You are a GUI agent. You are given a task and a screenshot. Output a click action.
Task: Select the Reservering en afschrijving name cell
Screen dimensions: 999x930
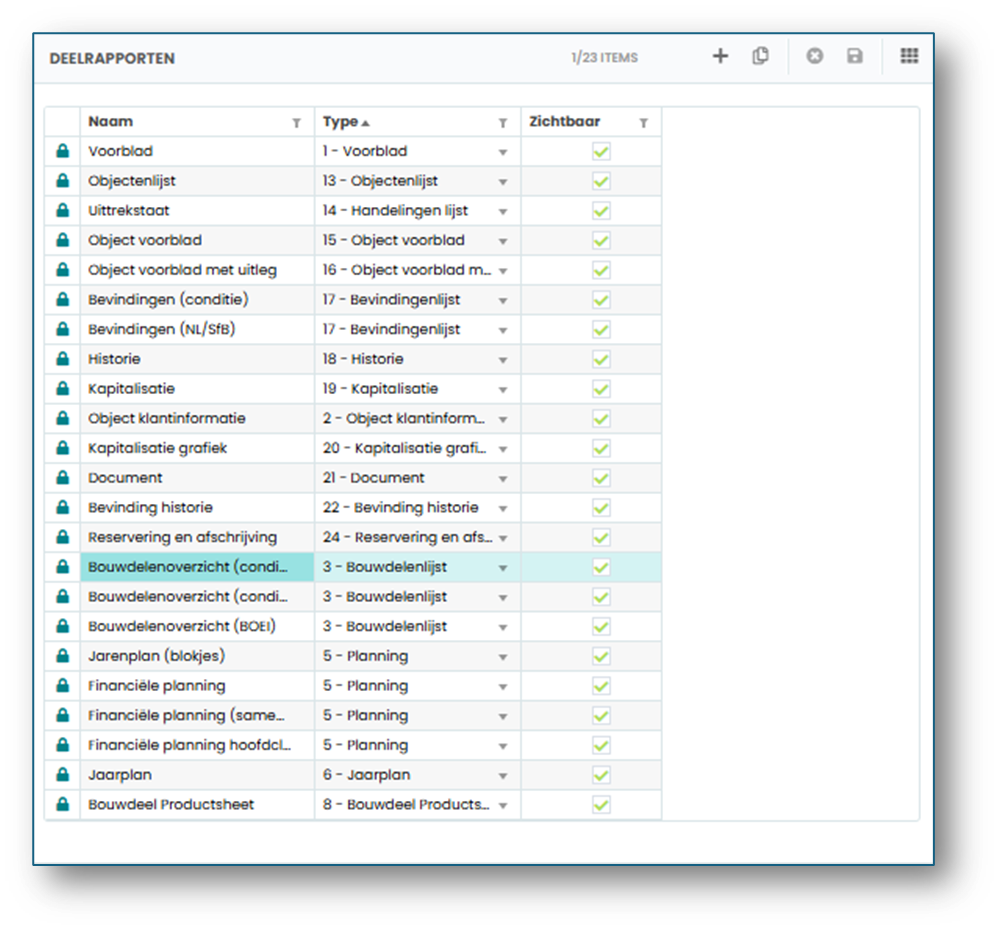pyautogui.click(x=198, y=537)
